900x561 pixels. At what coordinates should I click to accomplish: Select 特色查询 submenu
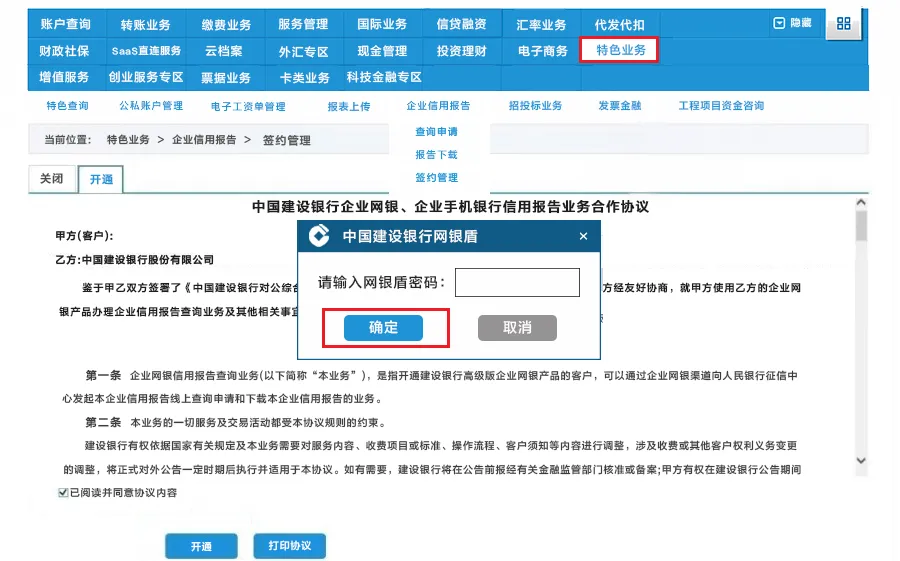[x=67, y=106]
